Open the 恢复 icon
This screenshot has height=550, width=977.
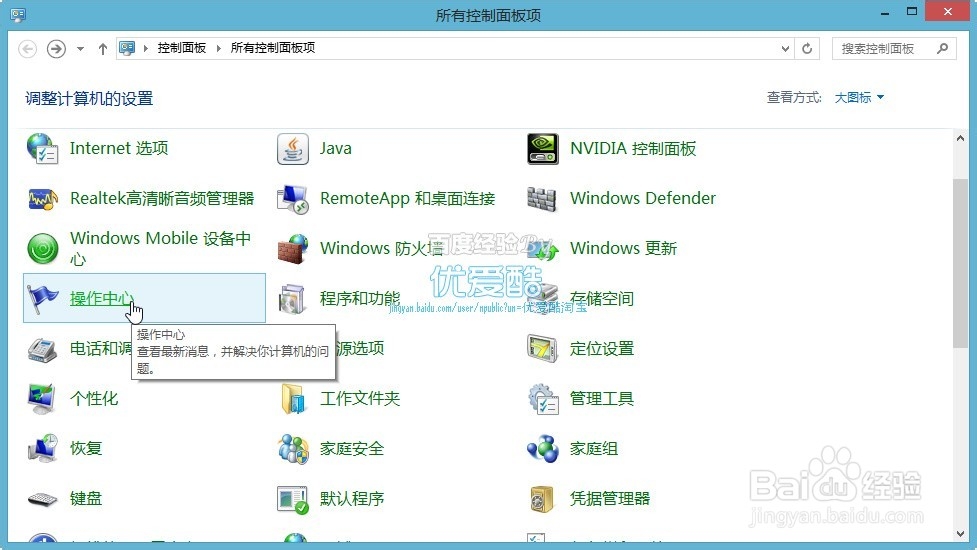click(x=42, y=448)
